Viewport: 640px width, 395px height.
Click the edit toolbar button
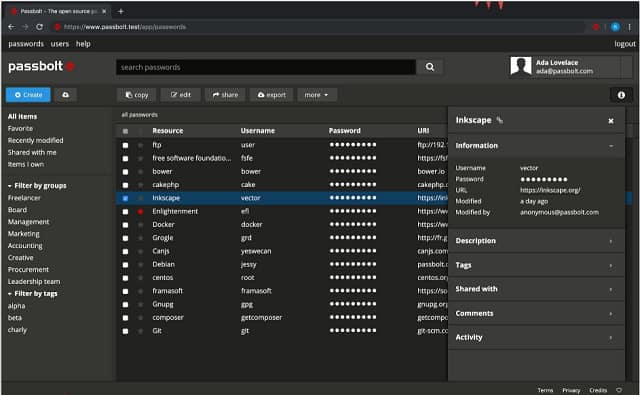coord(181,95)
